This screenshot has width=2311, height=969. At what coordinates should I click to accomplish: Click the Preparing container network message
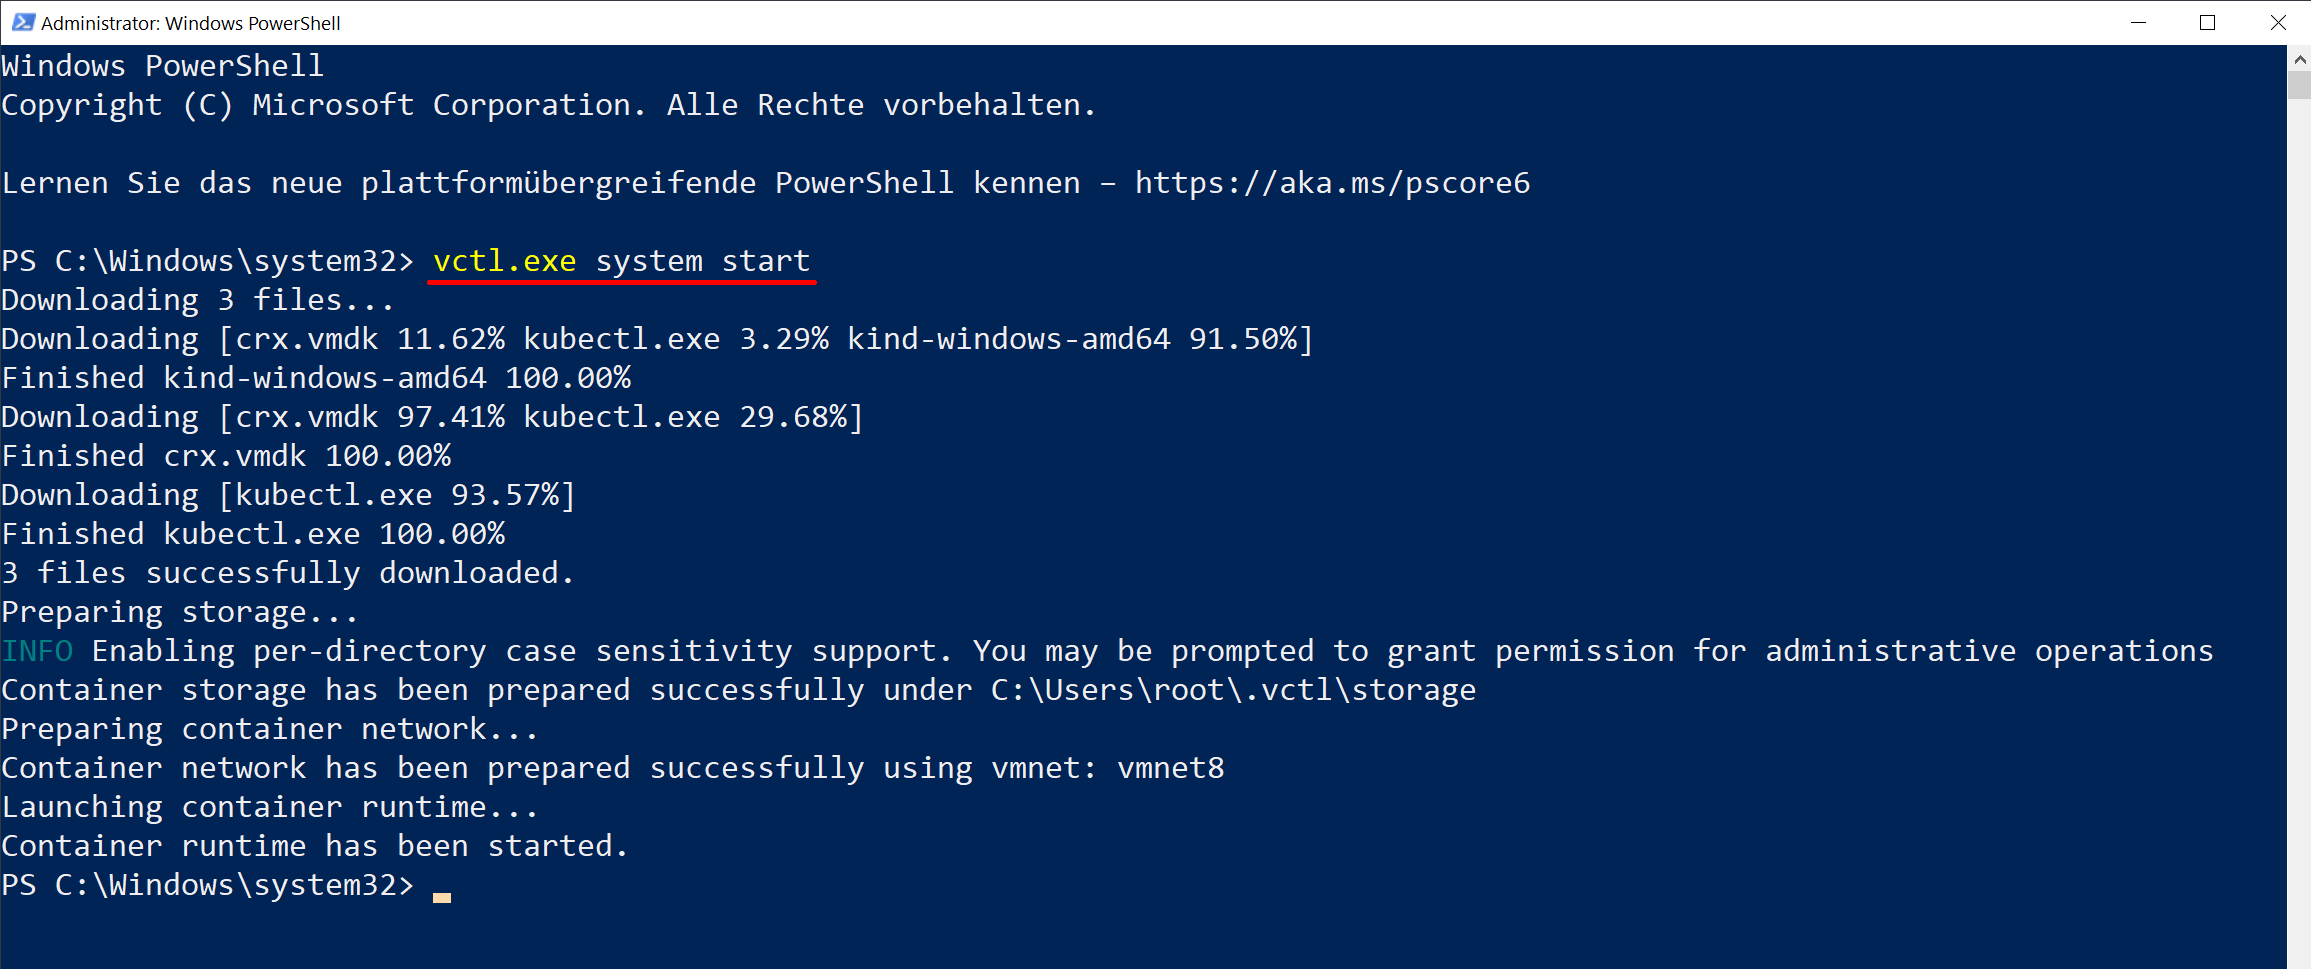(268, 728)
